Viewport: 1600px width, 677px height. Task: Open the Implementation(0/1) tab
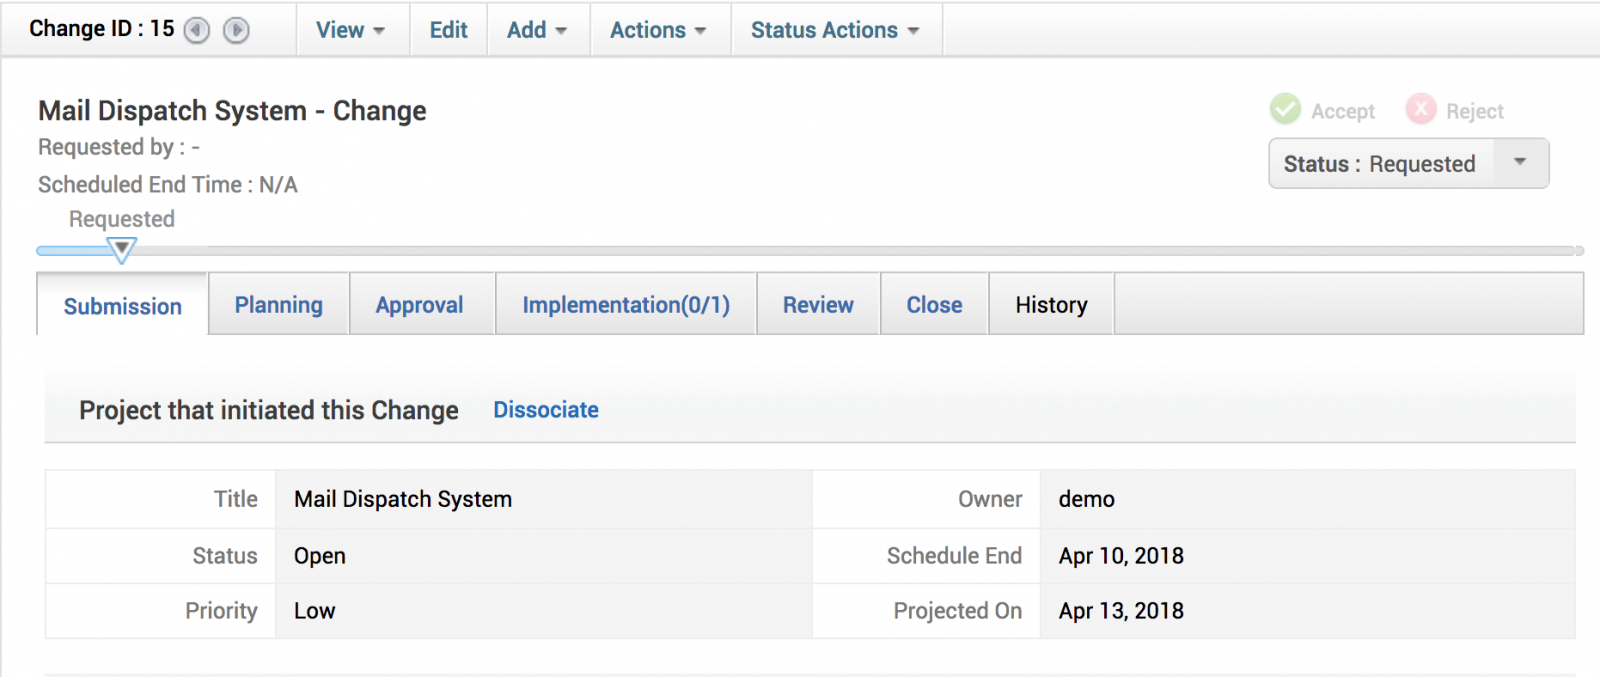(626, 305)
